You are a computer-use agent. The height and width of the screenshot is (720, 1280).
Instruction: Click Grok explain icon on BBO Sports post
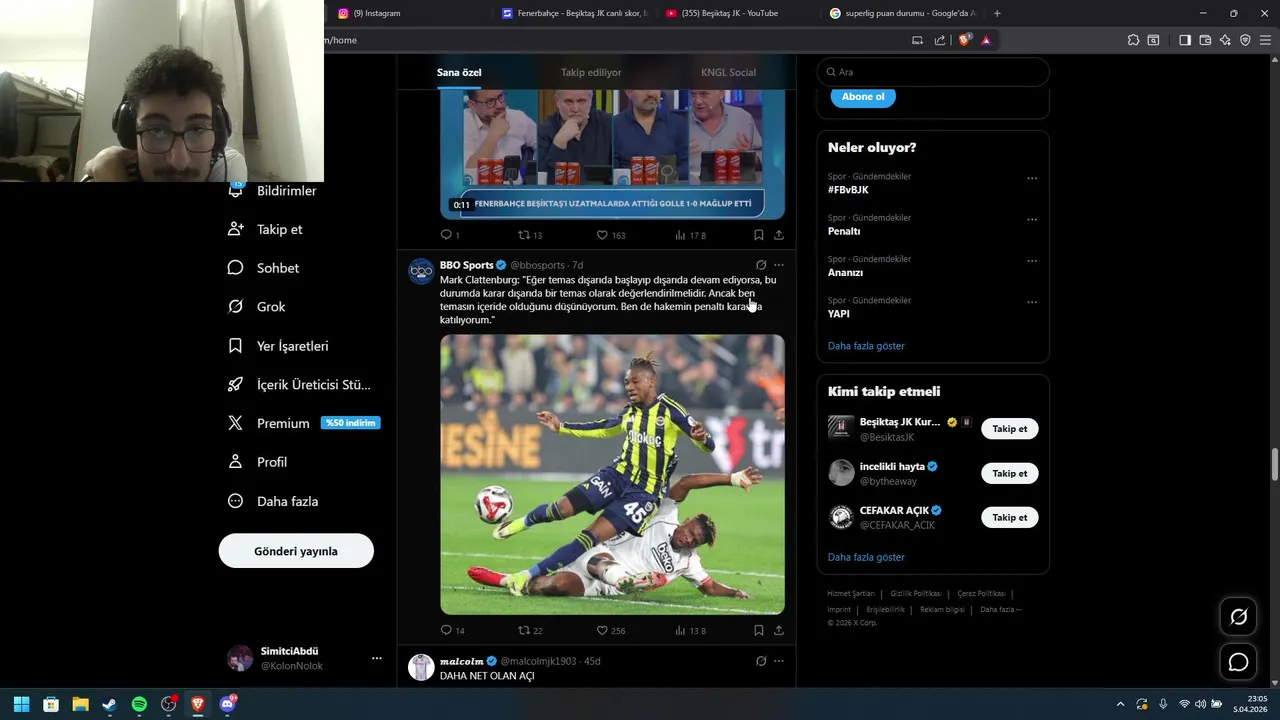click(761, 265)
